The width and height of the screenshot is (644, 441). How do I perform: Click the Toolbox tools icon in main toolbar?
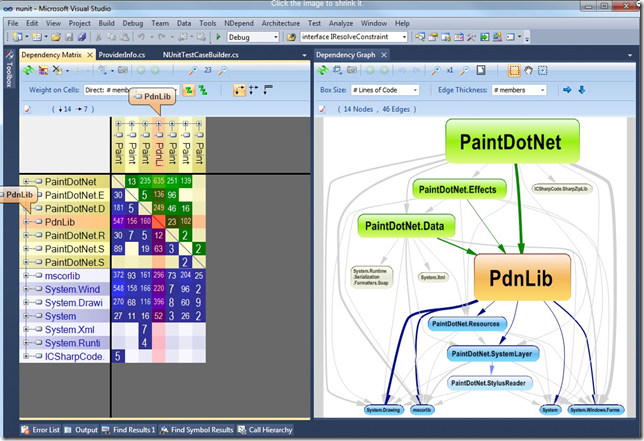[x=471, y=37]
